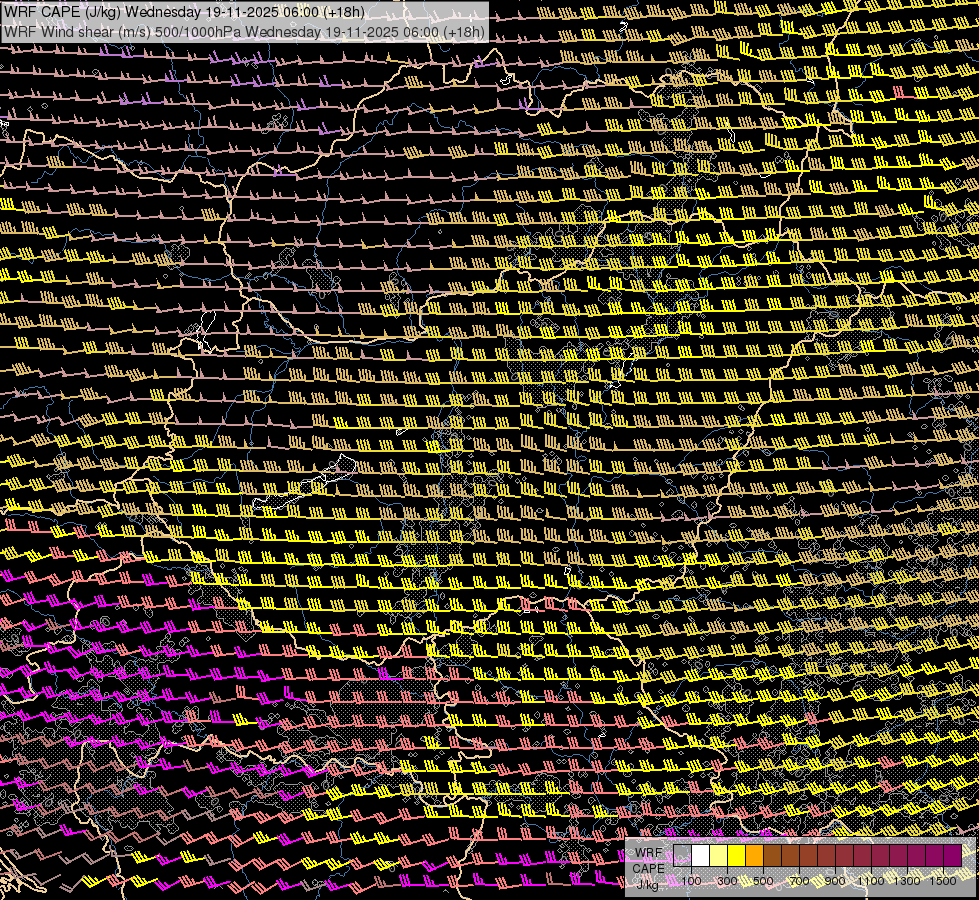
Task: Click the J/kg unit label in legend
Action: (647, 884)
